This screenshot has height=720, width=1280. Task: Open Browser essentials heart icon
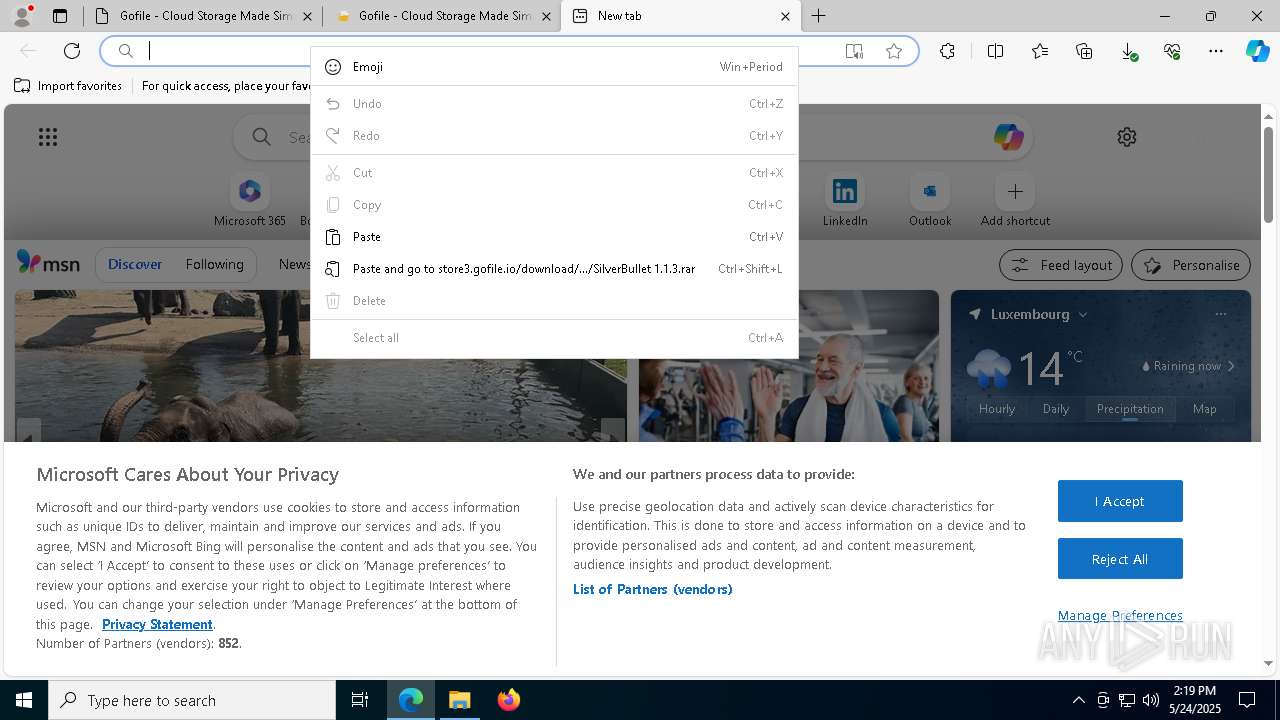pyautogui.click(x=1172, y=51)
